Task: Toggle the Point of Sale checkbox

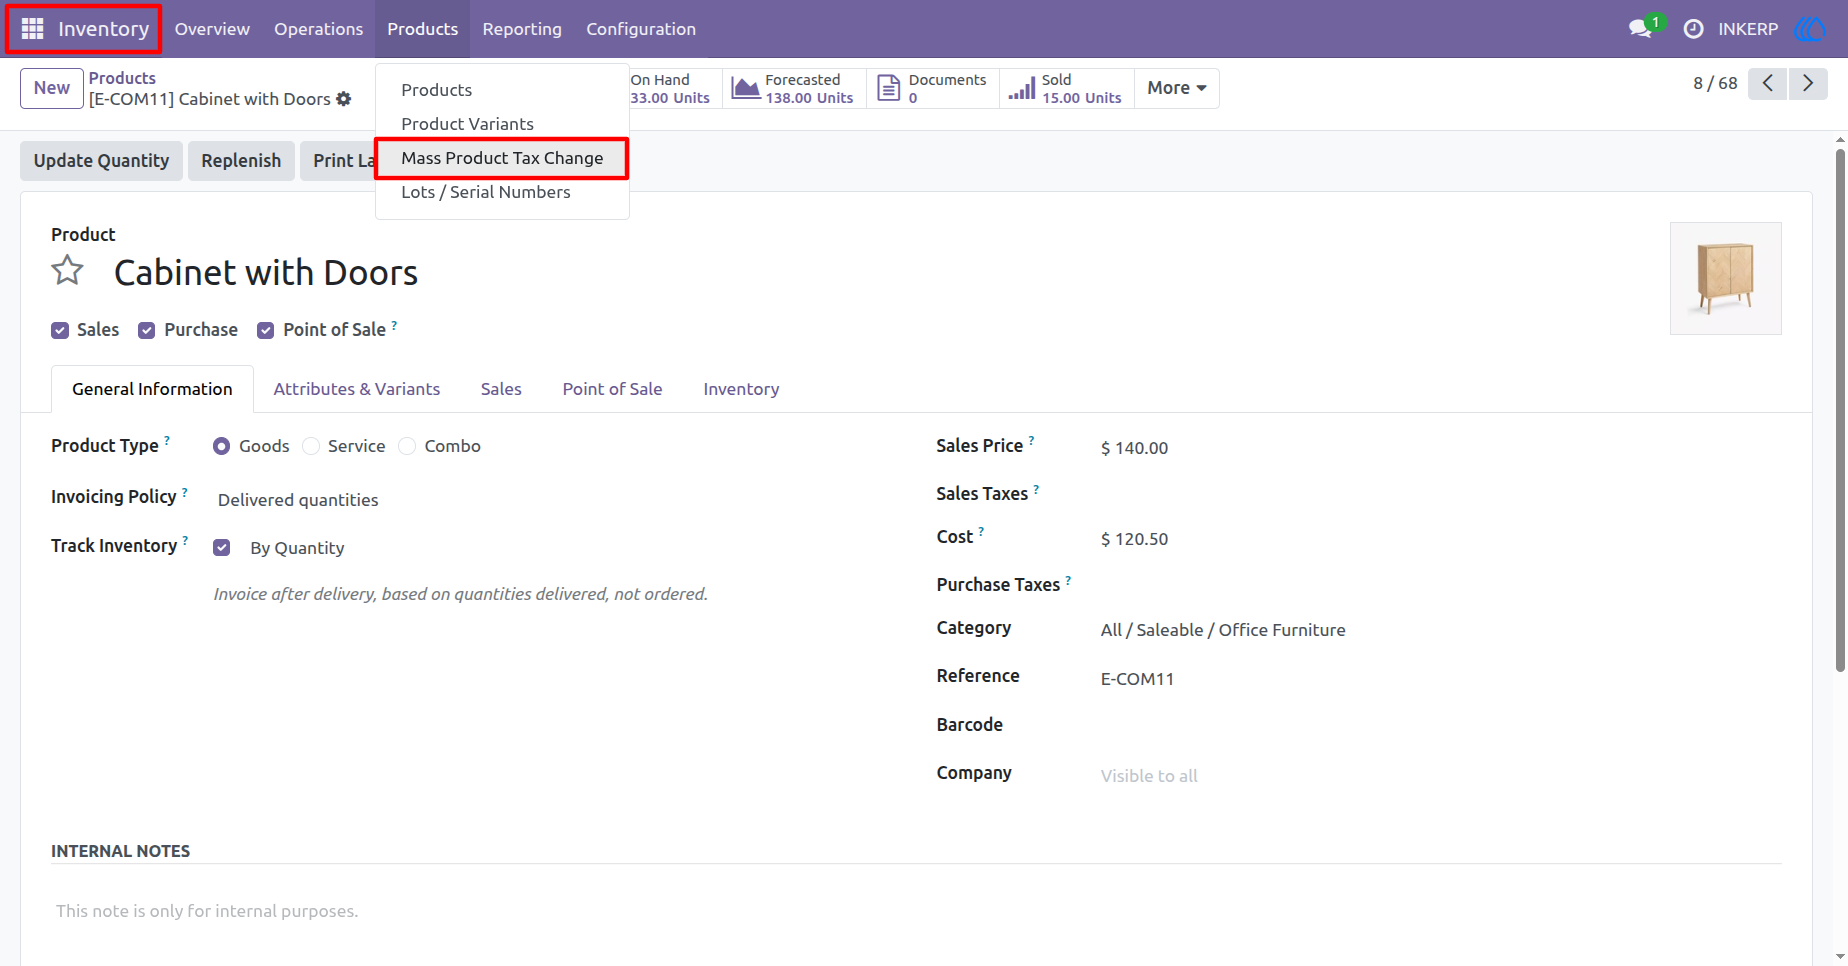Action: pos(266,331)
